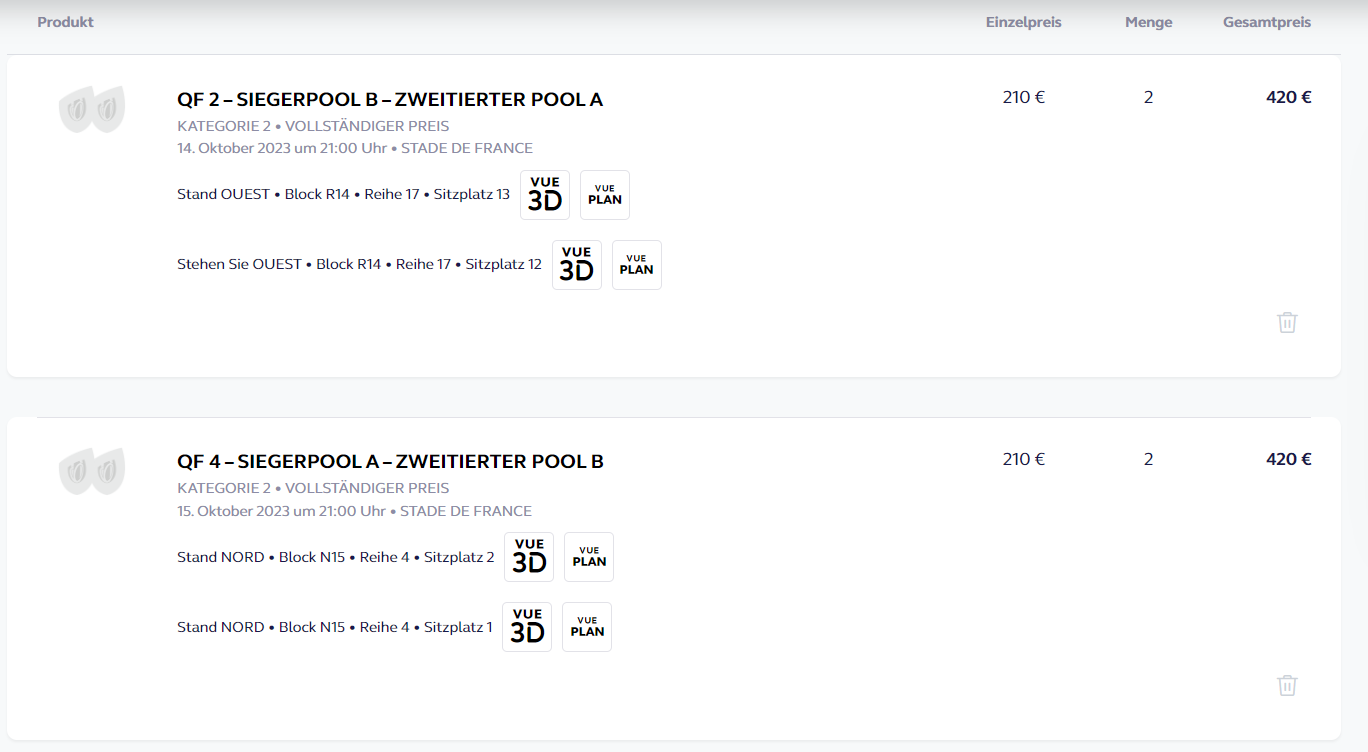Click the Produkt column header
Screen dimensions: 1368x752
pos(65,22)
